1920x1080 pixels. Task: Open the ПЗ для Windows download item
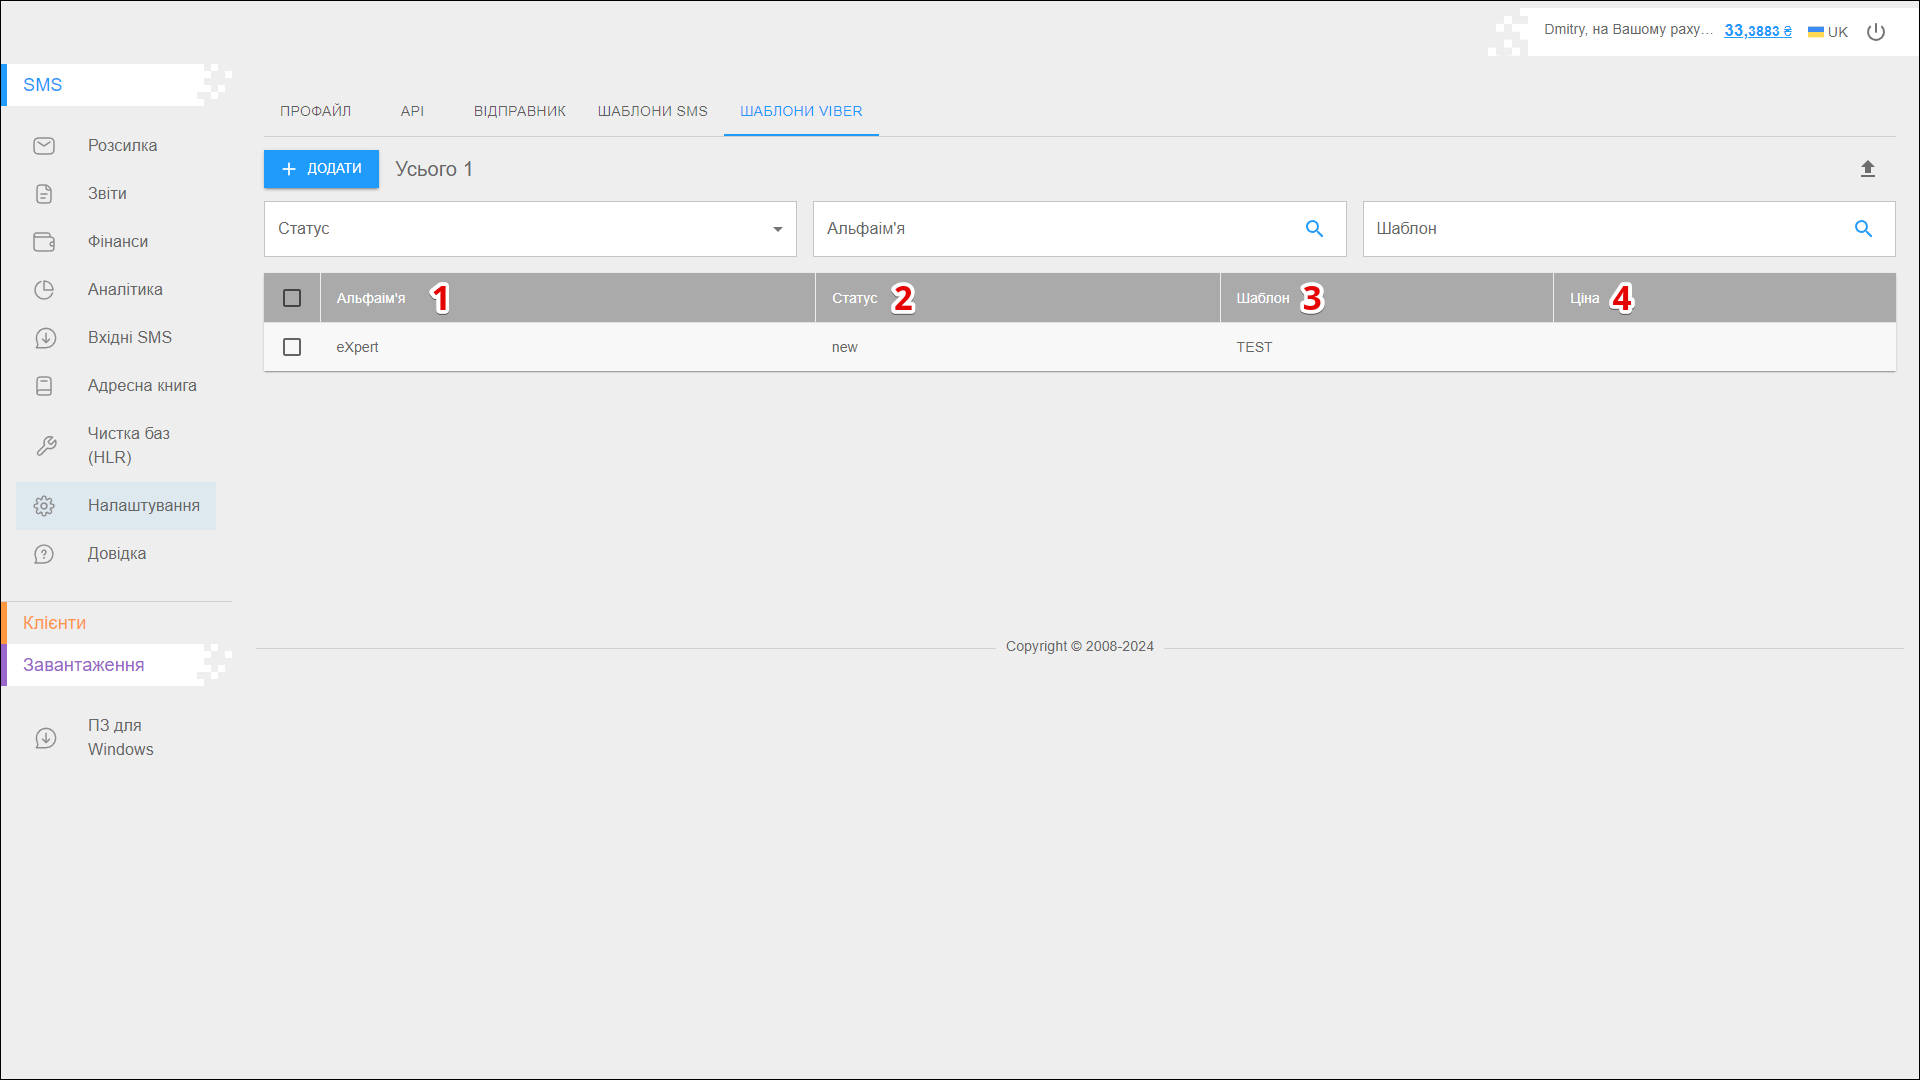120,738
